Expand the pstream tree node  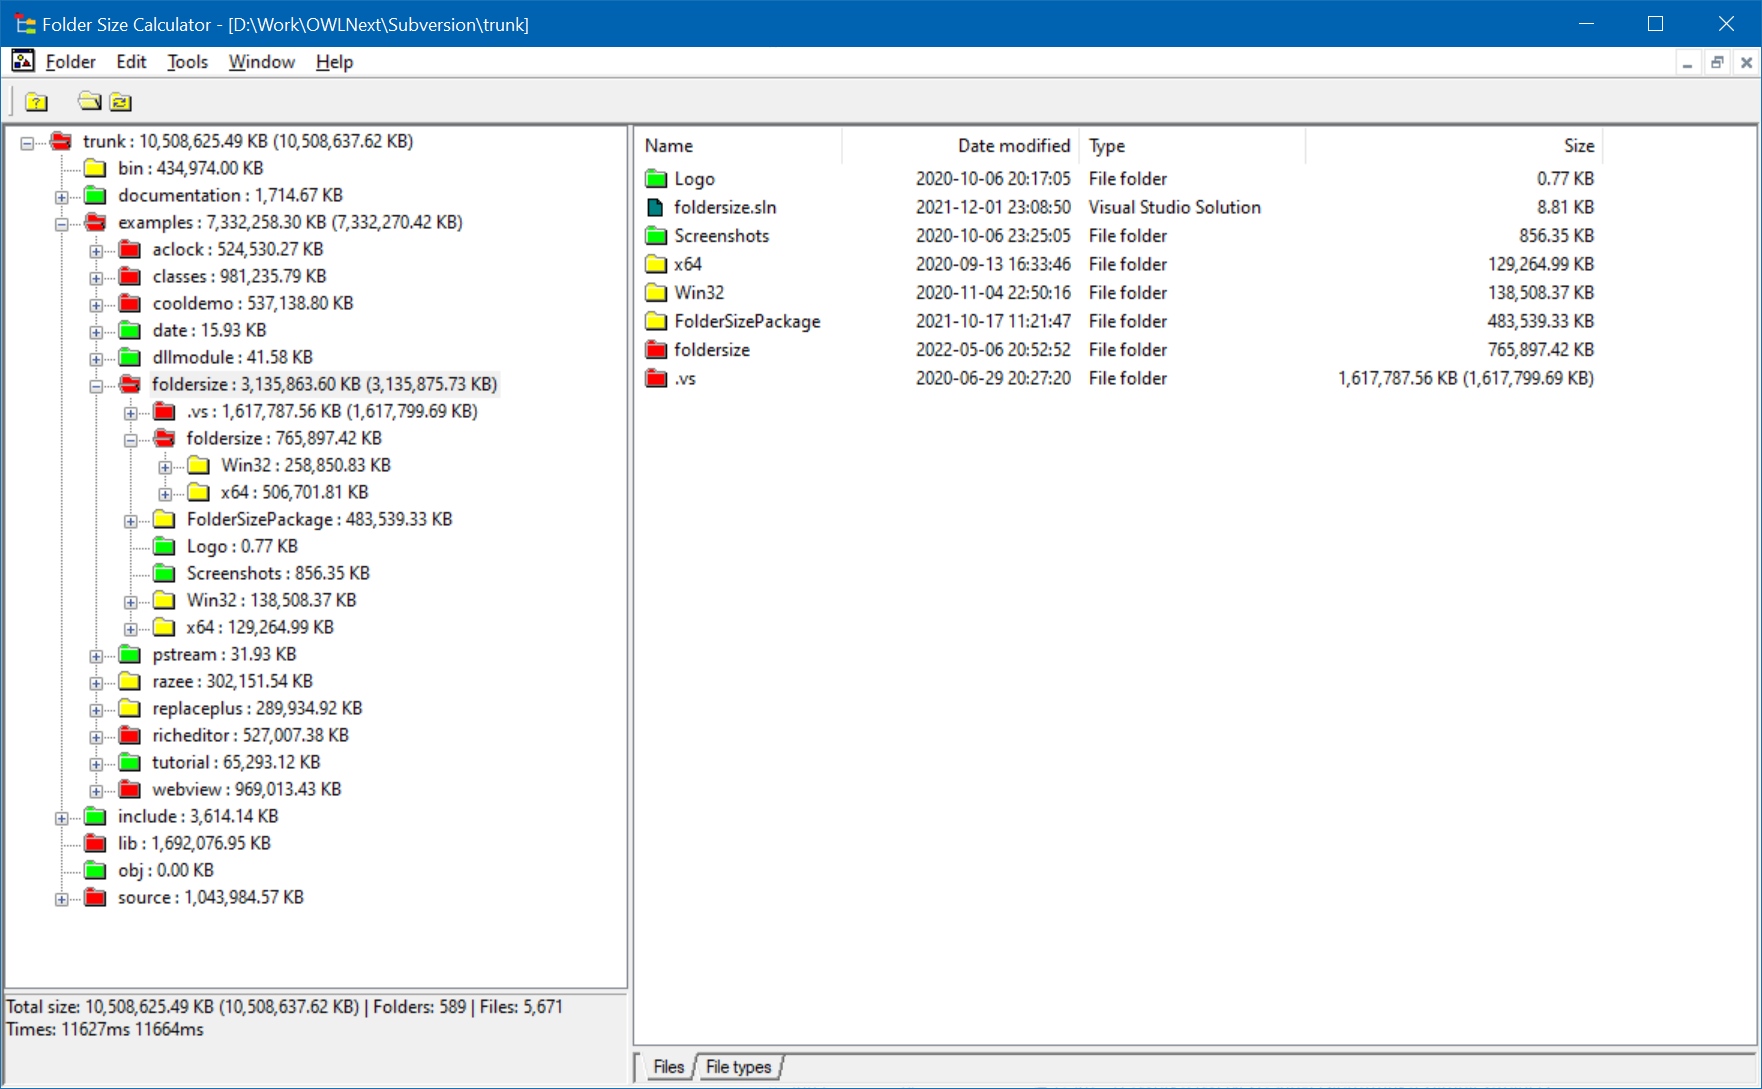point(96,656)
